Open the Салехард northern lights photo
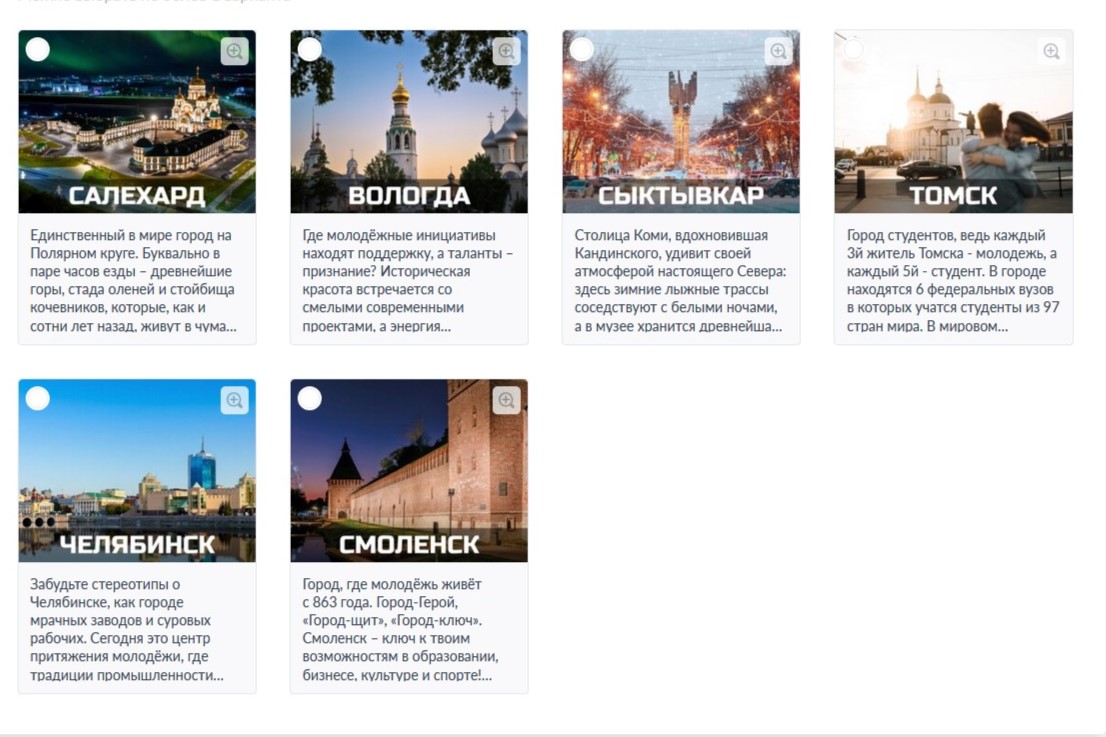 [x=137, y=121]
